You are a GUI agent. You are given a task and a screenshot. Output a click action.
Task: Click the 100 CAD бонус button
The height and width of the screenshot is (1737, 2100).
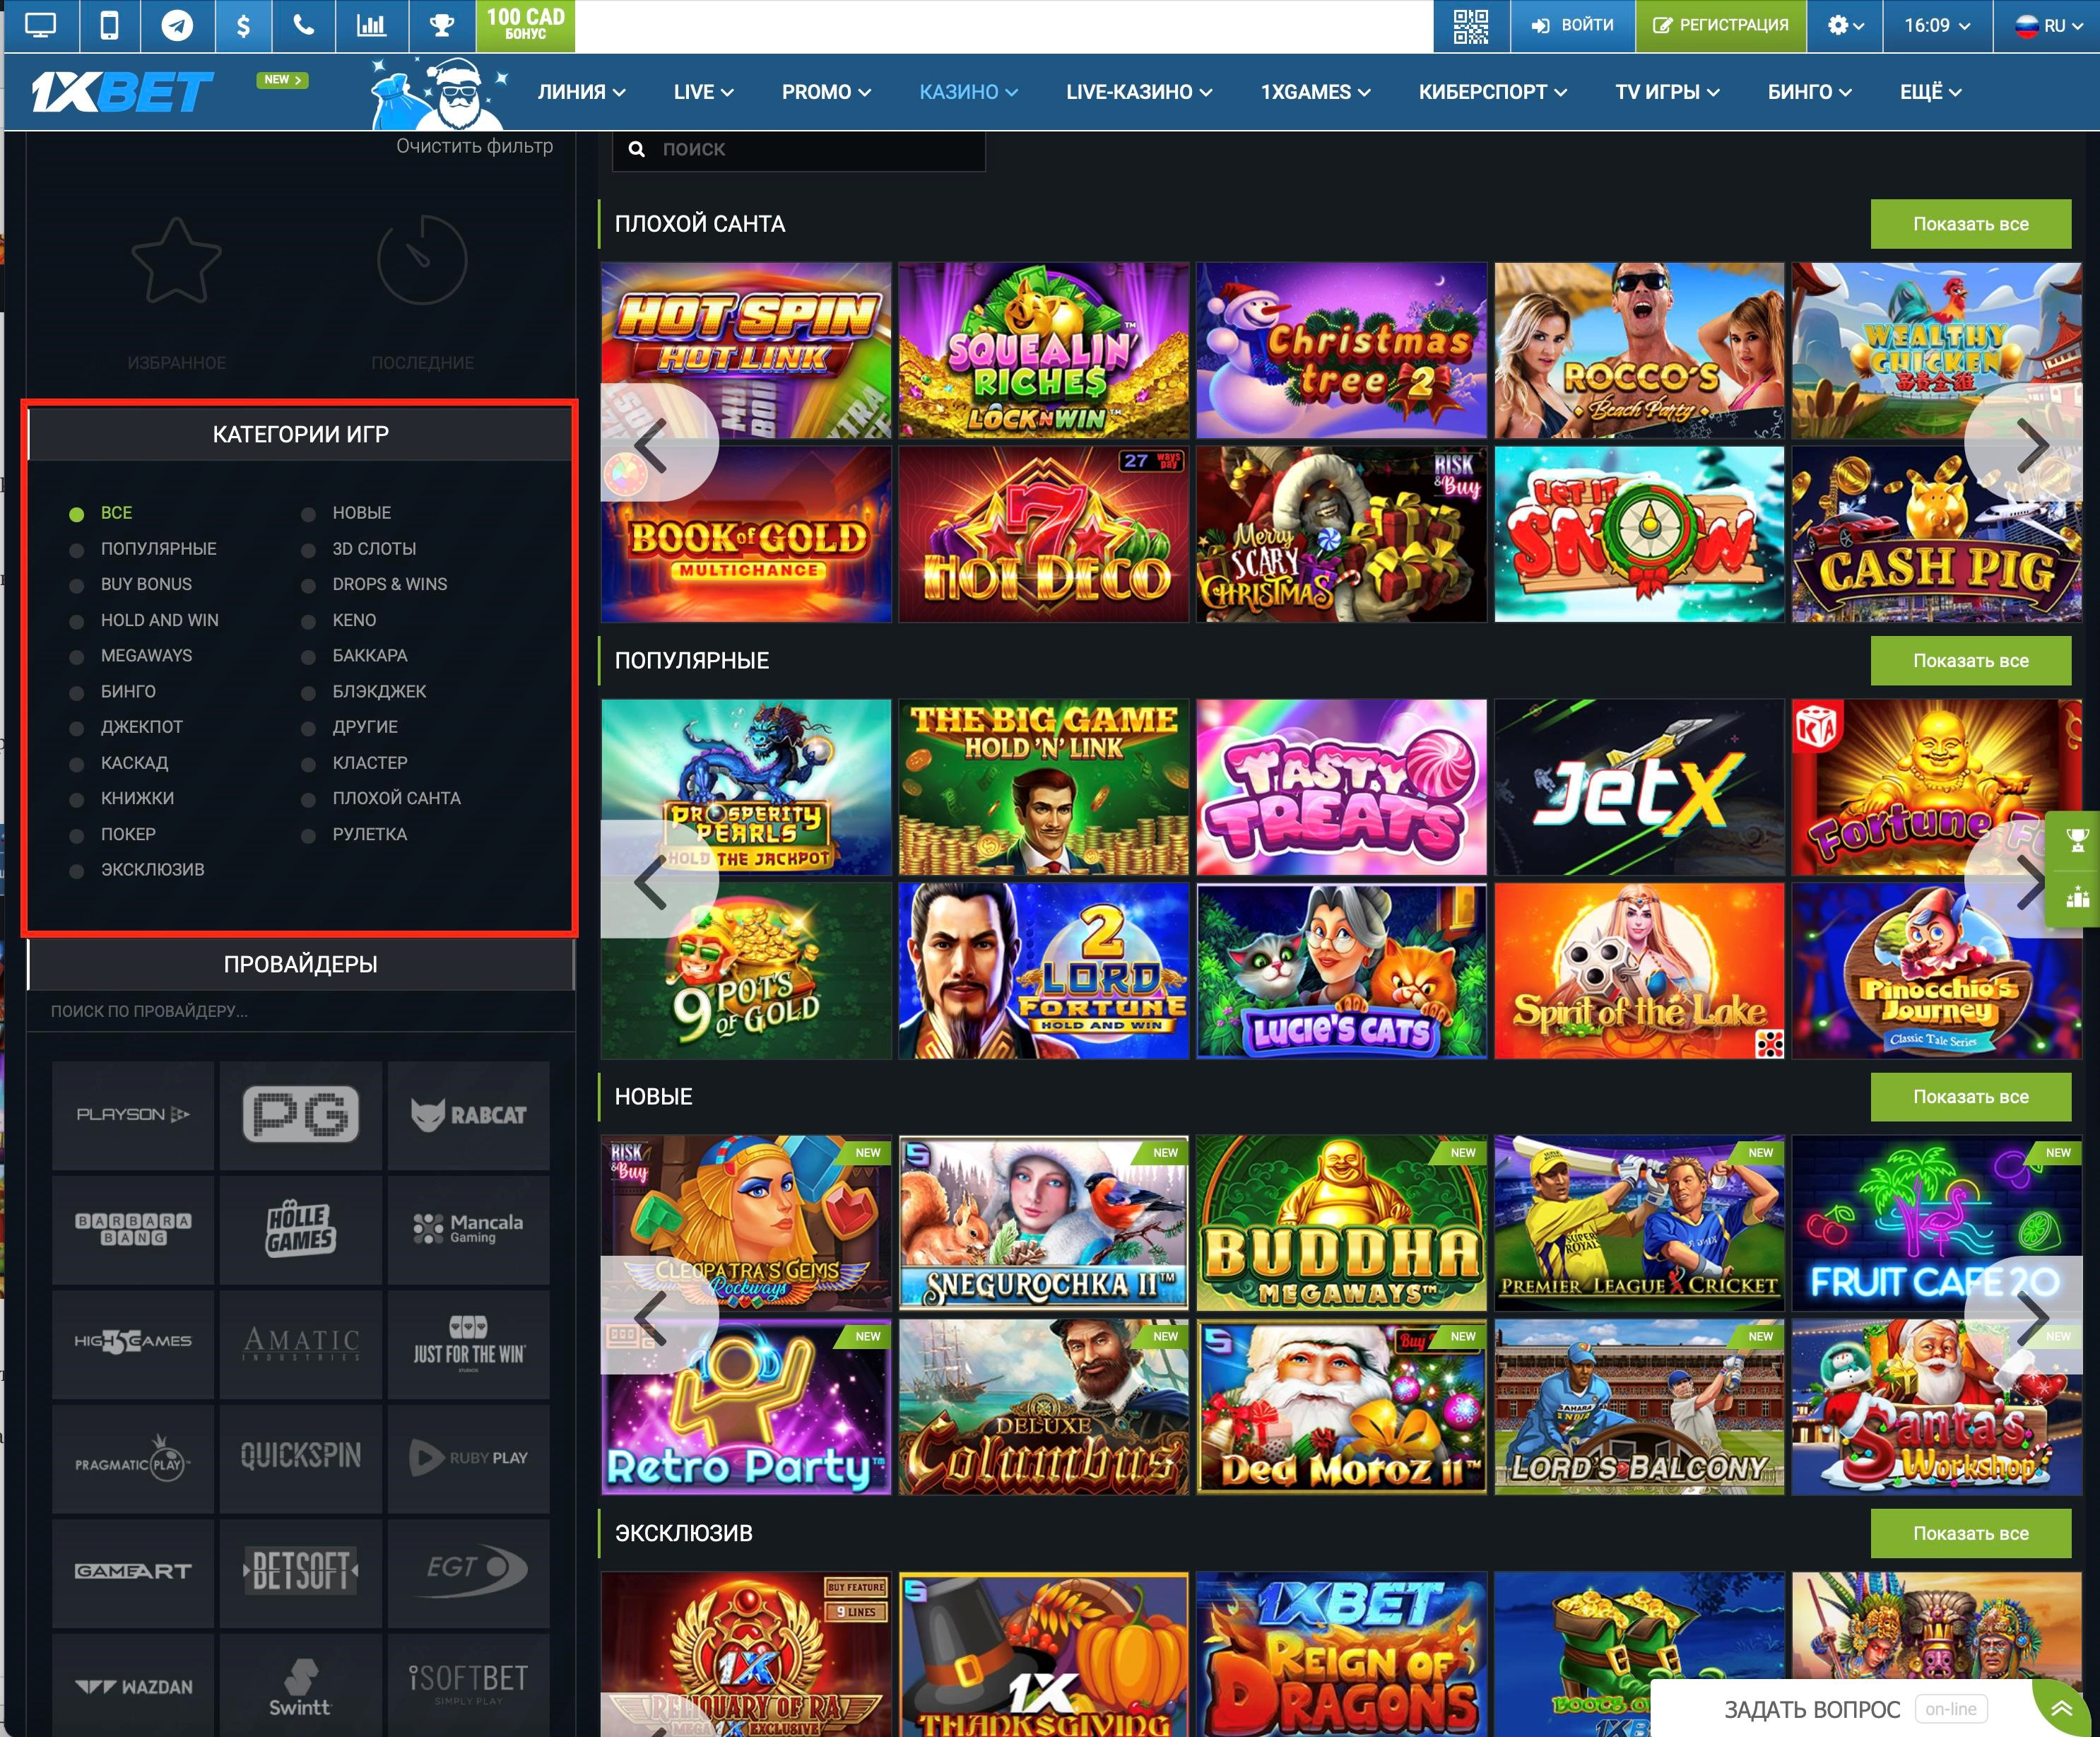(526, 25)
